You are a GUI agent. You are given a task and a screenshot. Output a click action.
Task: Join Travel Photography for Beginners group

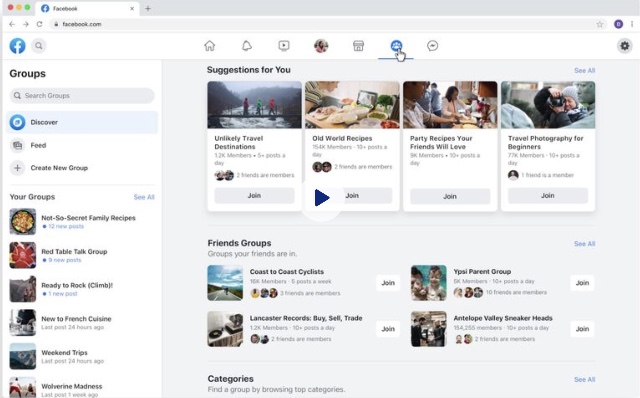[x=548, y=196]
